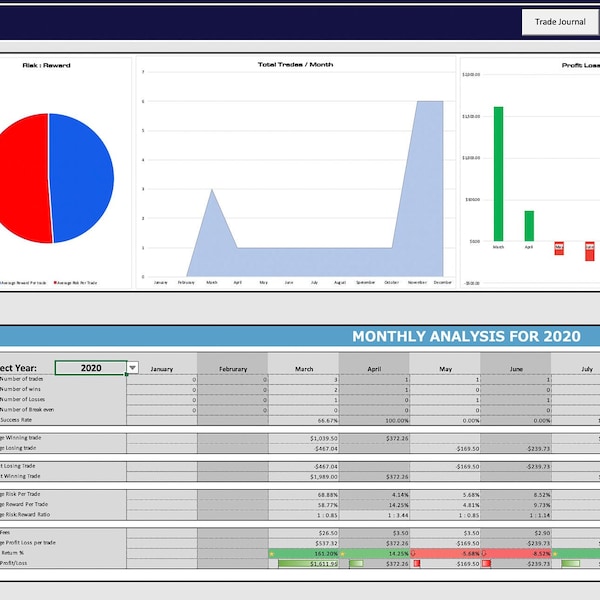Image resolution: width=600 pixels, height=600 pixels.
Task: Select March largest winning trade $1,989.00
Action: 304,476
